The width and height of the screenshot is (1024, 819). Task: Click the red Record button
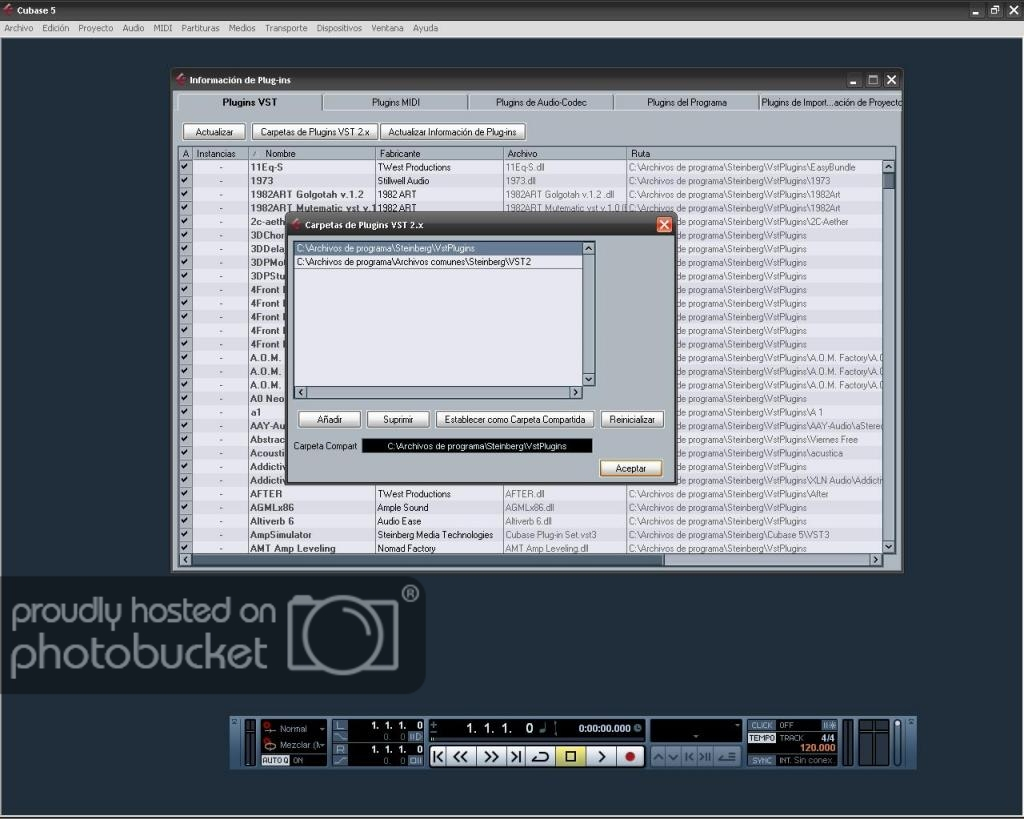630,756
